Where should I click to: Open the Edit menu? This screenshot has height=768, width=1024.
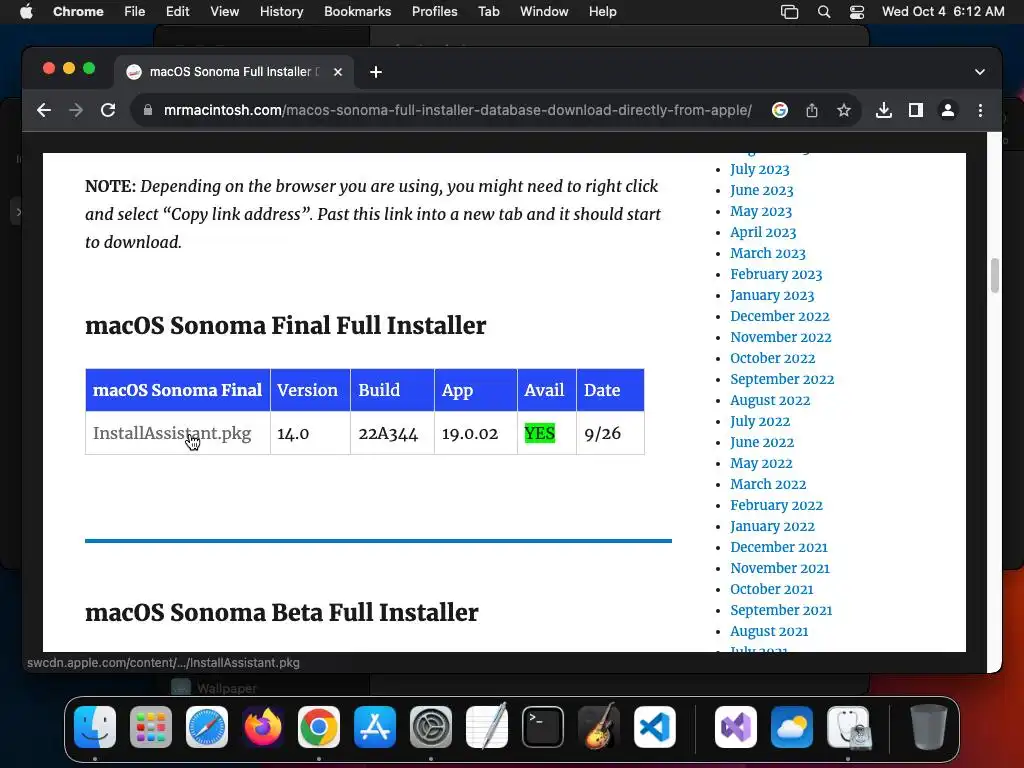pyautogui.click(x=177, y=12)
